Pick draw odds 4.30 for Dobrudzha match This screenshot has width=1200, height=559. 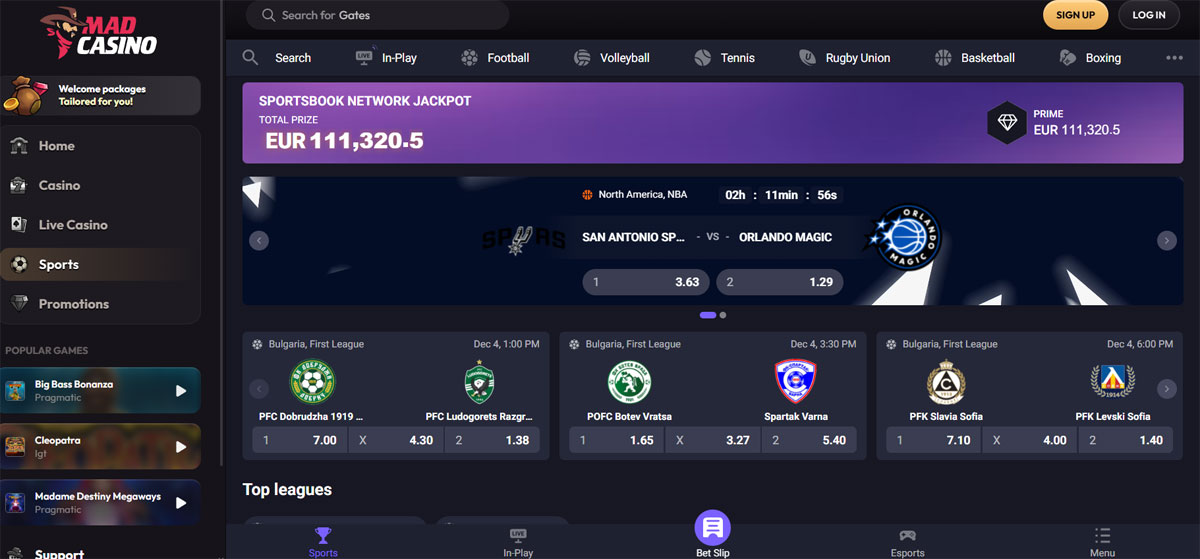click(397, 440)
